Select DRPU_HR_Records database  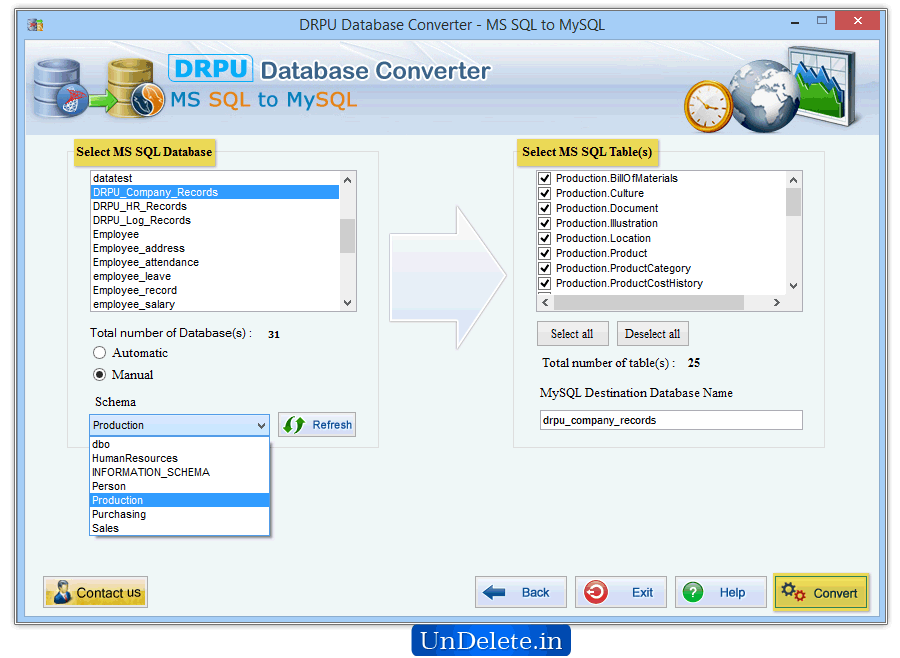point(215,207)
